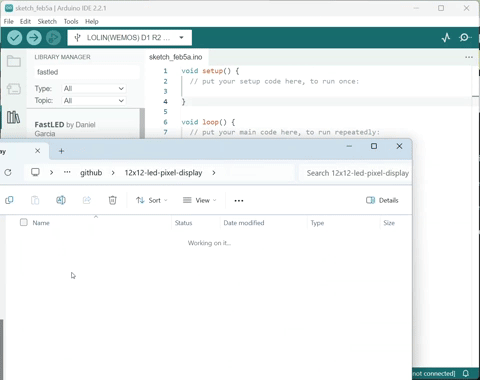Click the Verify checkmark button in Arduino IDE
Viewport: 480px width, 380px height.
[x=14, y=38]
